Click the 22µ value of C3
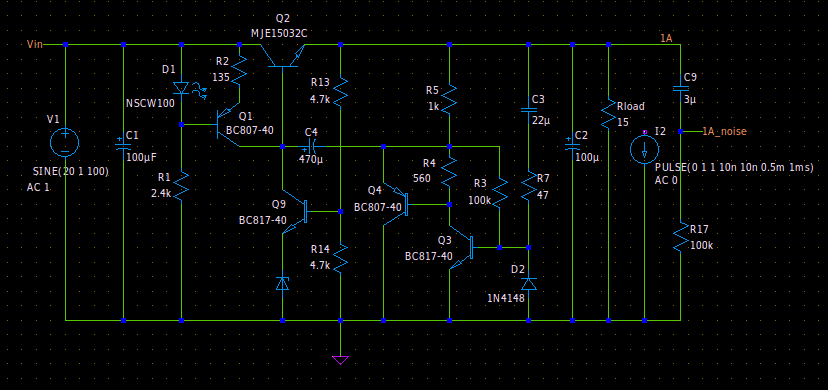This screenshot has height=390, width=828. point(541,120)
